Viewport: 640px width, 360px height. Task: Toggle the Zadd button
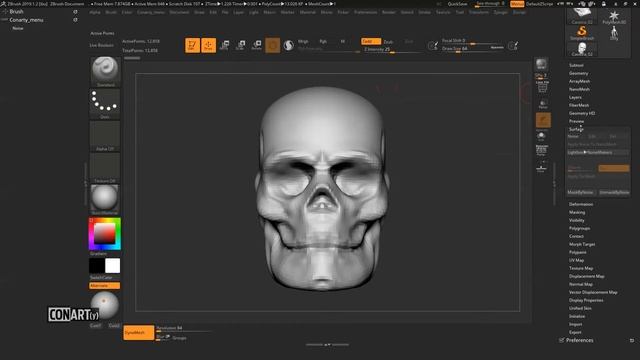point(371,41)
